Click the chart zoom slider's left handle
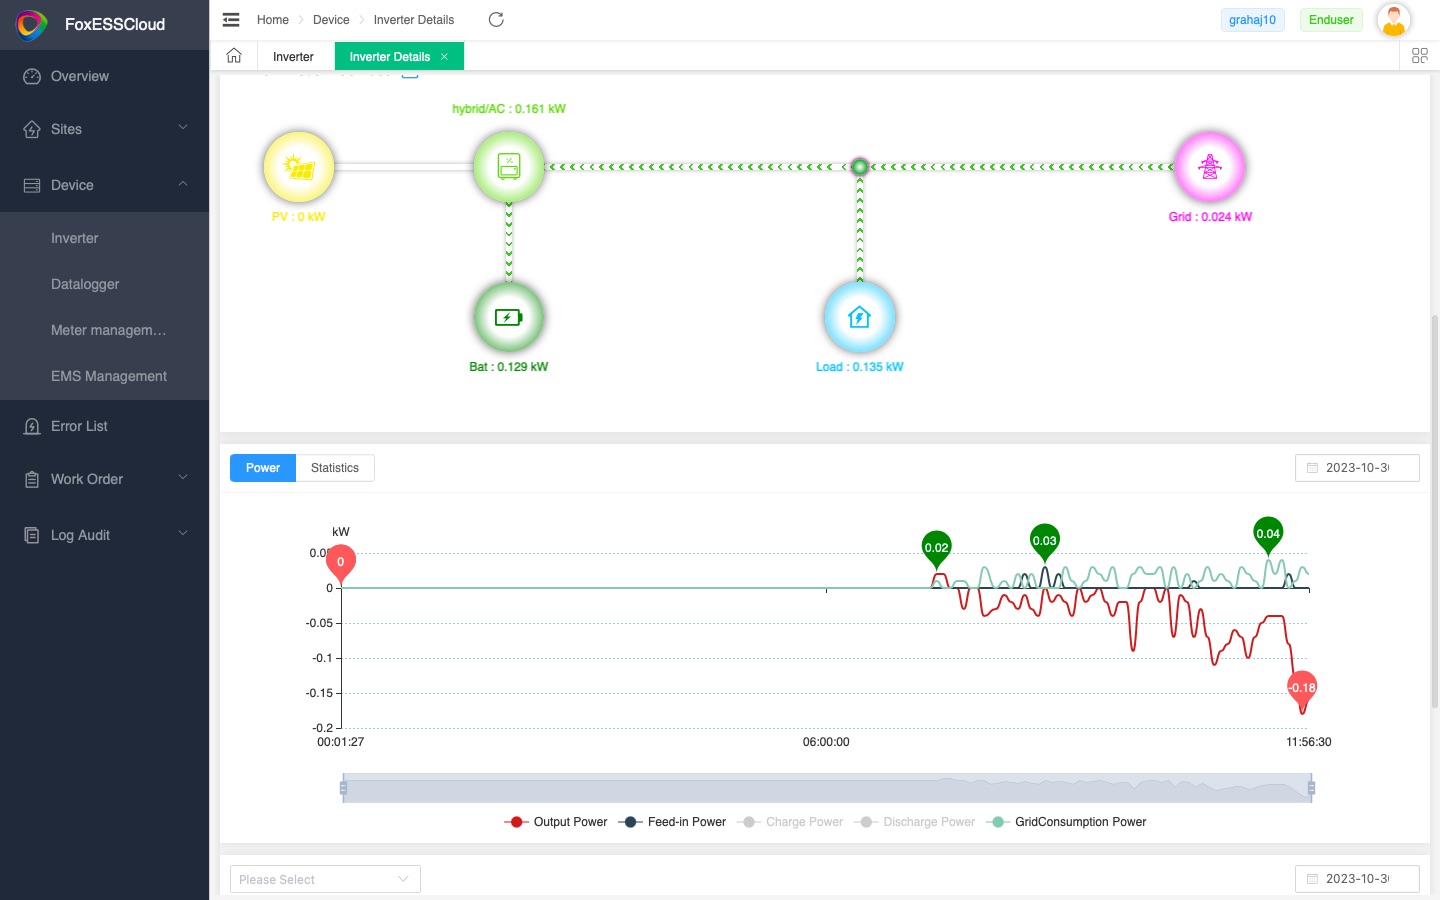1440x900 pixels. [x=343, y=788]
